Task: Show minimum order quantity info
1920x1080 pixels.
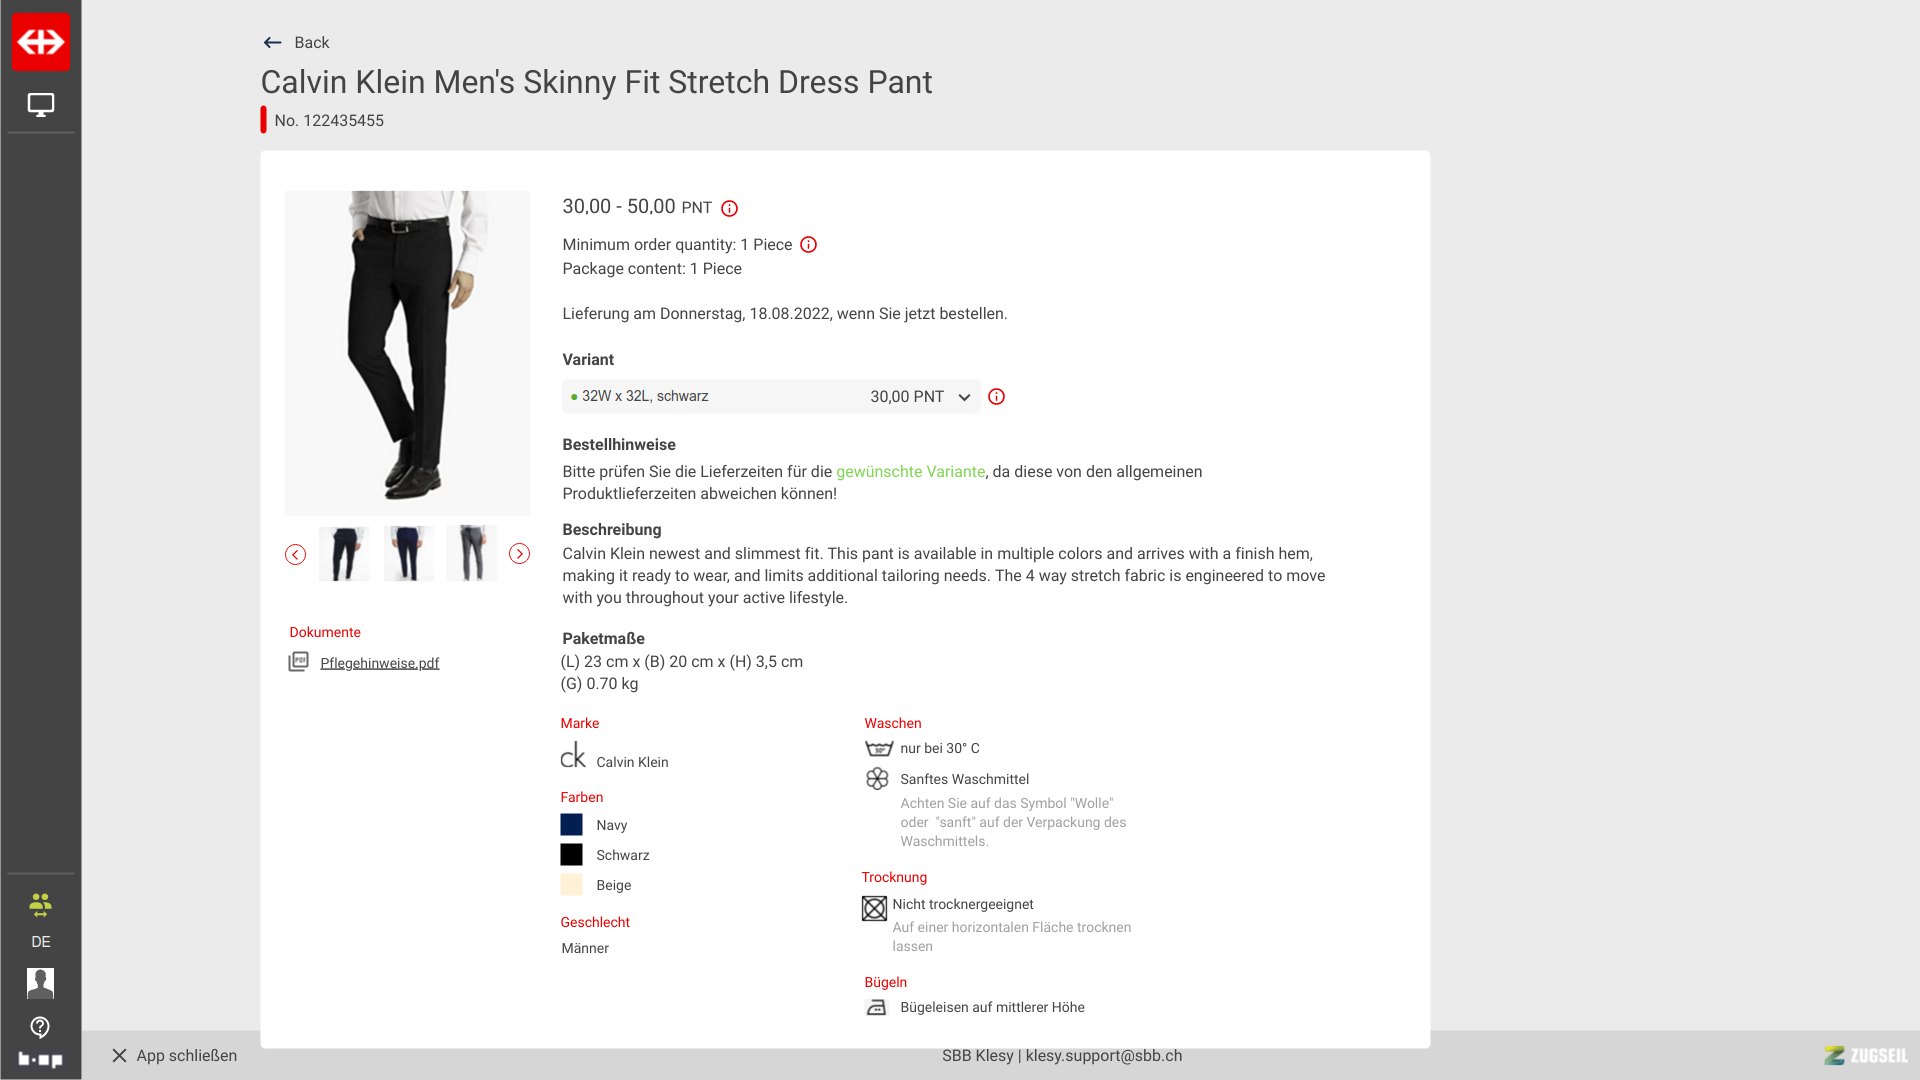Action: [809, 245]
